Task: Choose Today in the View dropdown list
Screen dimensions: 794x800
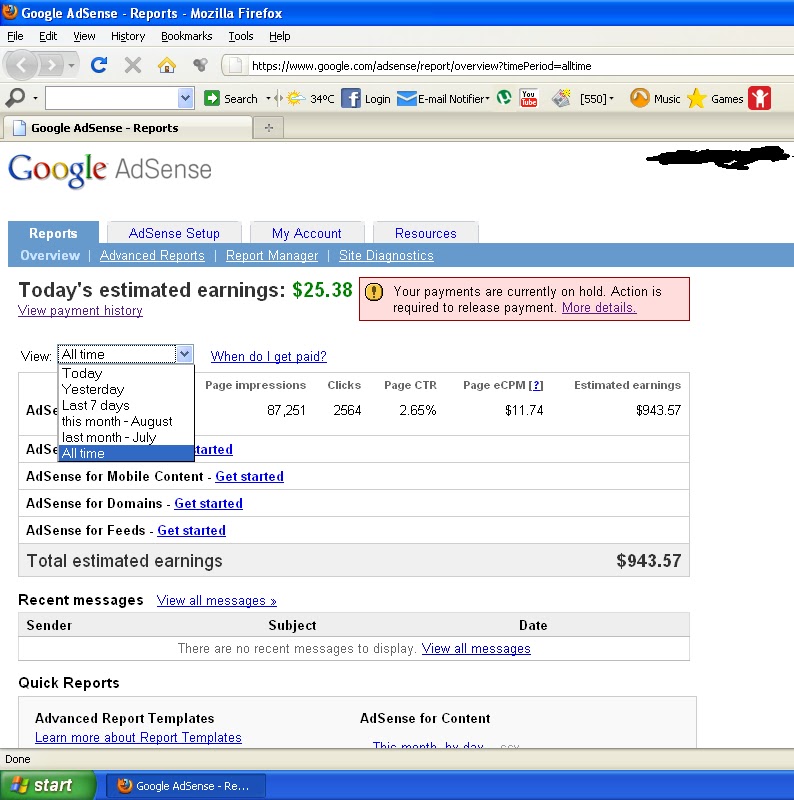Action: 126,373
